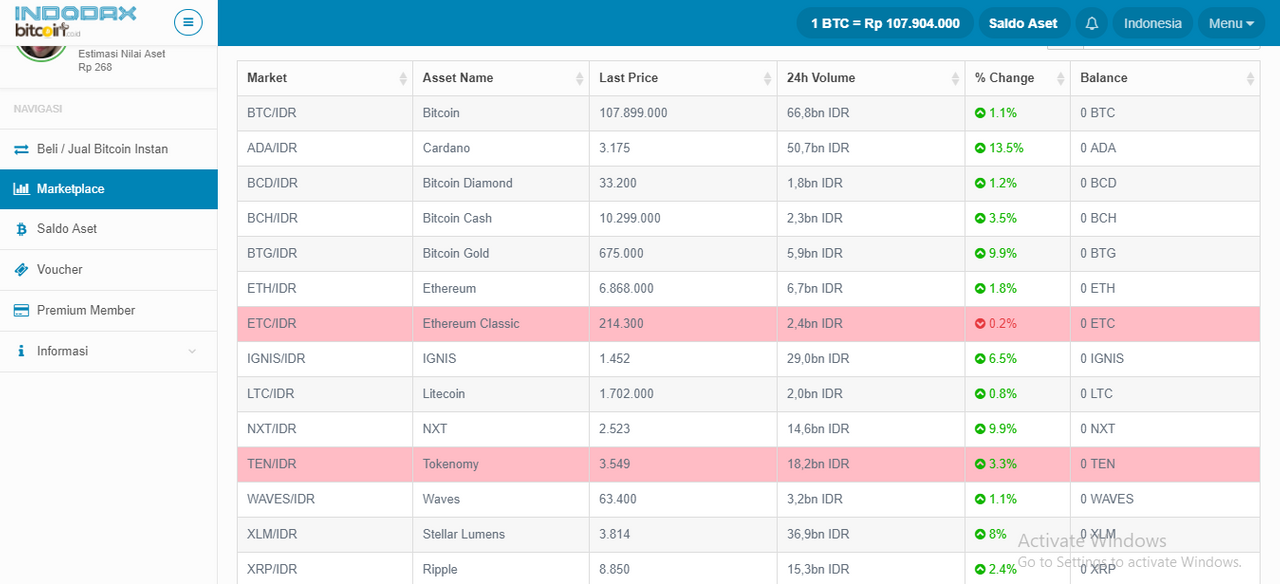
Task: Click the Marketplace chart icon
Action: (x=21, y=189)
